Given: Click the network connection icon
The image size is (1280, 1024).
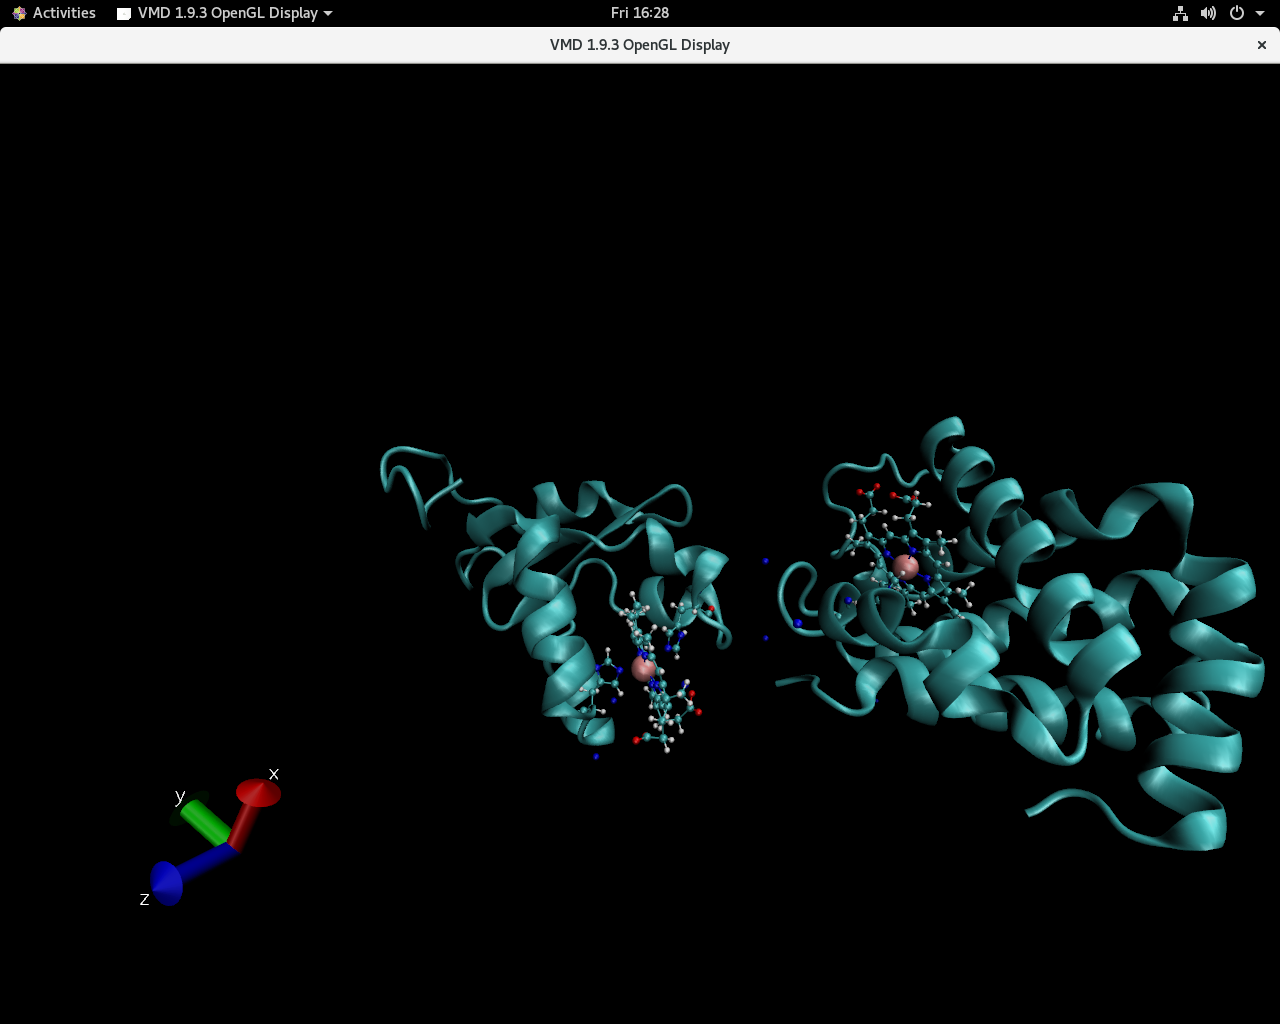Looking at the screenshot, I should (1180, 13).
